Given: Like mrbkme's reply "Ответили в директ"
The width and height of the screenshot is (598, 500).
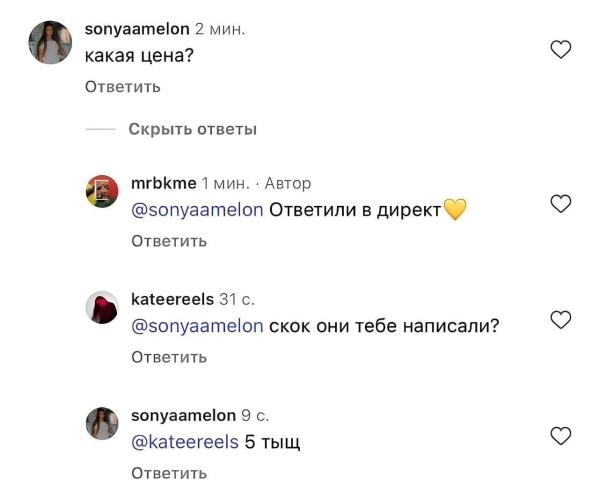Looking at the screenshot, I should [x=561, y=204].
